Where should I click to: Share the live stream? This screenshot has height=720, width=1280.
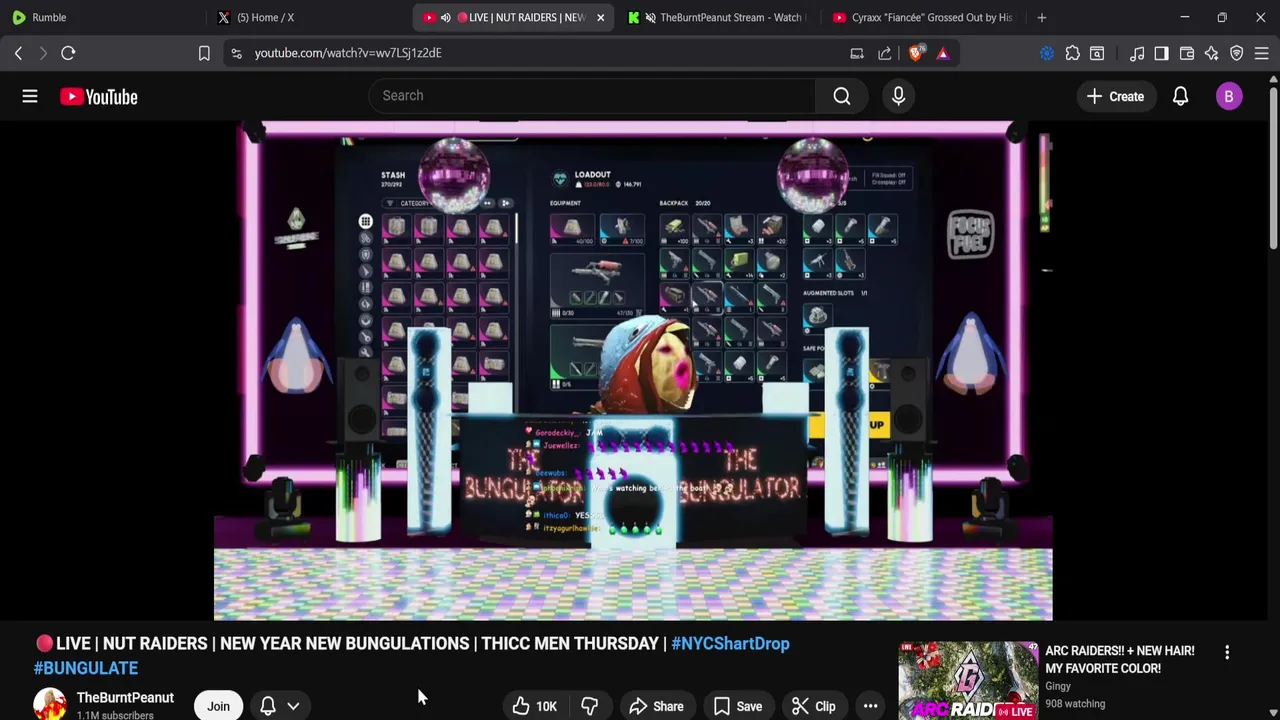(656, 706)
